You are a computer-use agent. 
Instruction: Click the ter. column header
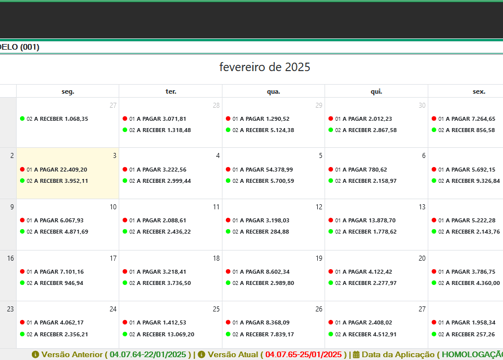(171, 91)
